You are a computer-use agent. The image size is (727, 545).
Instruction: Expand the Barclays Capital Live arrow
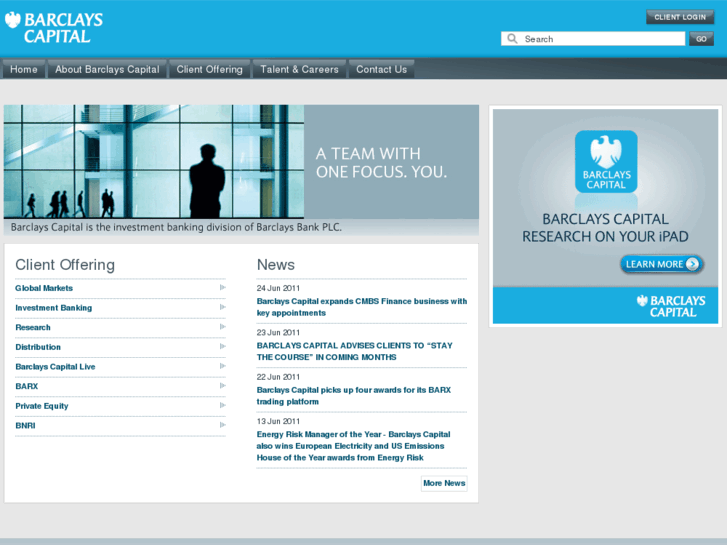coord(223,366)
